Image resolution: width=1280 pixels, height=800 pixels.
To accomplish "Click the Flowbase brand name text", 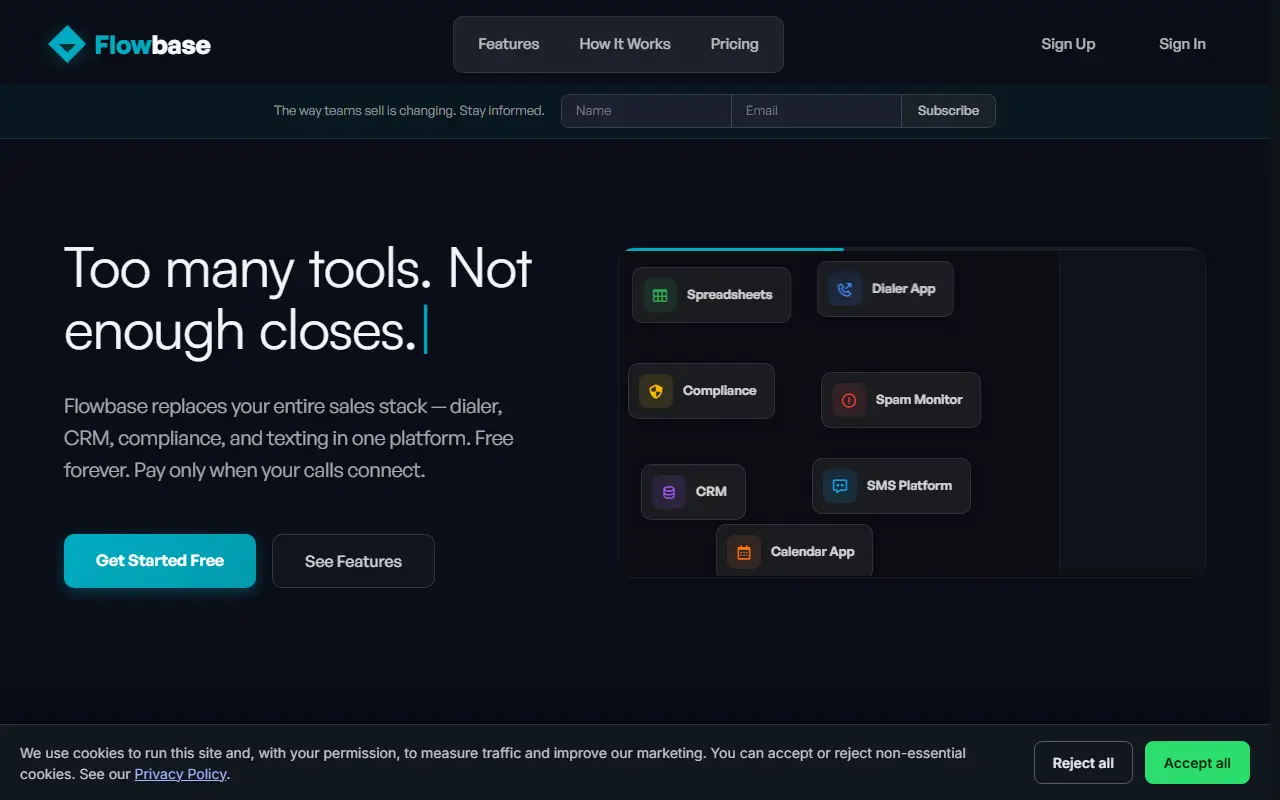I will pos(153,44).
